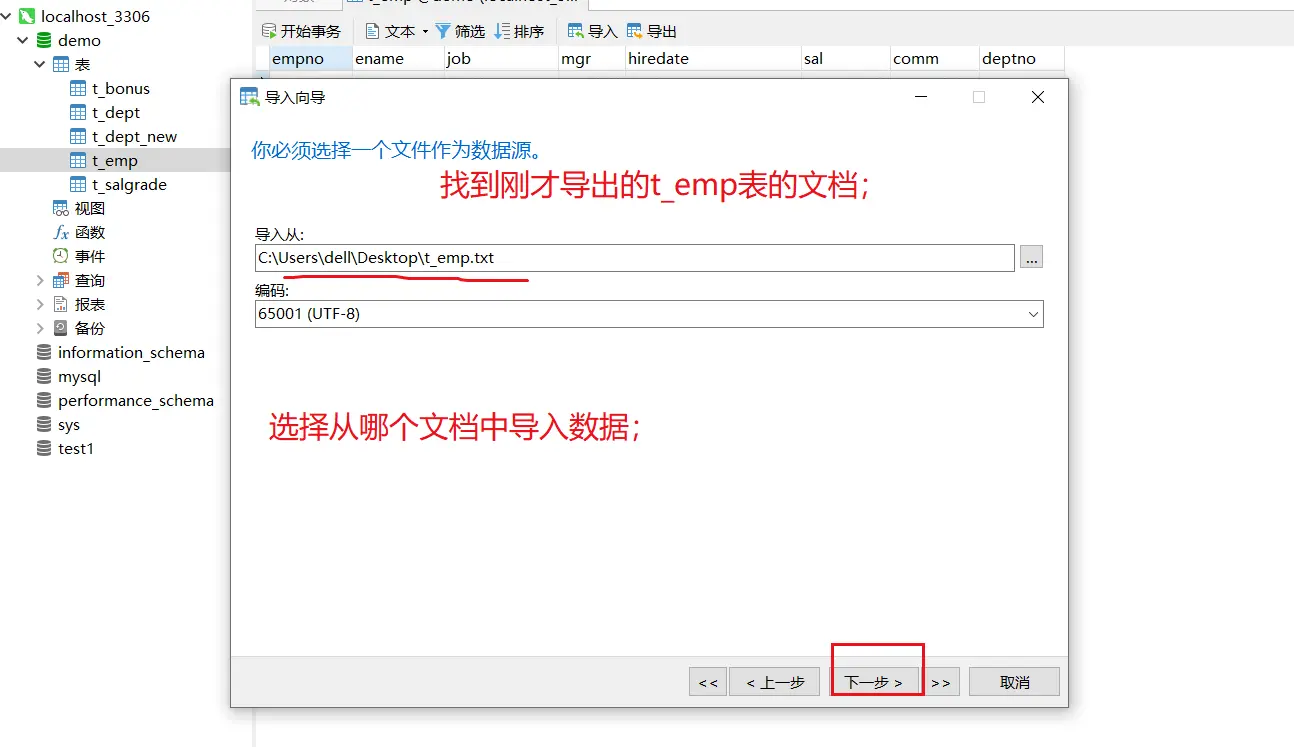Select the comm column header
The height and width of the screenshot is (747, 1294).
pyautogui.click(x=935, y=59)
